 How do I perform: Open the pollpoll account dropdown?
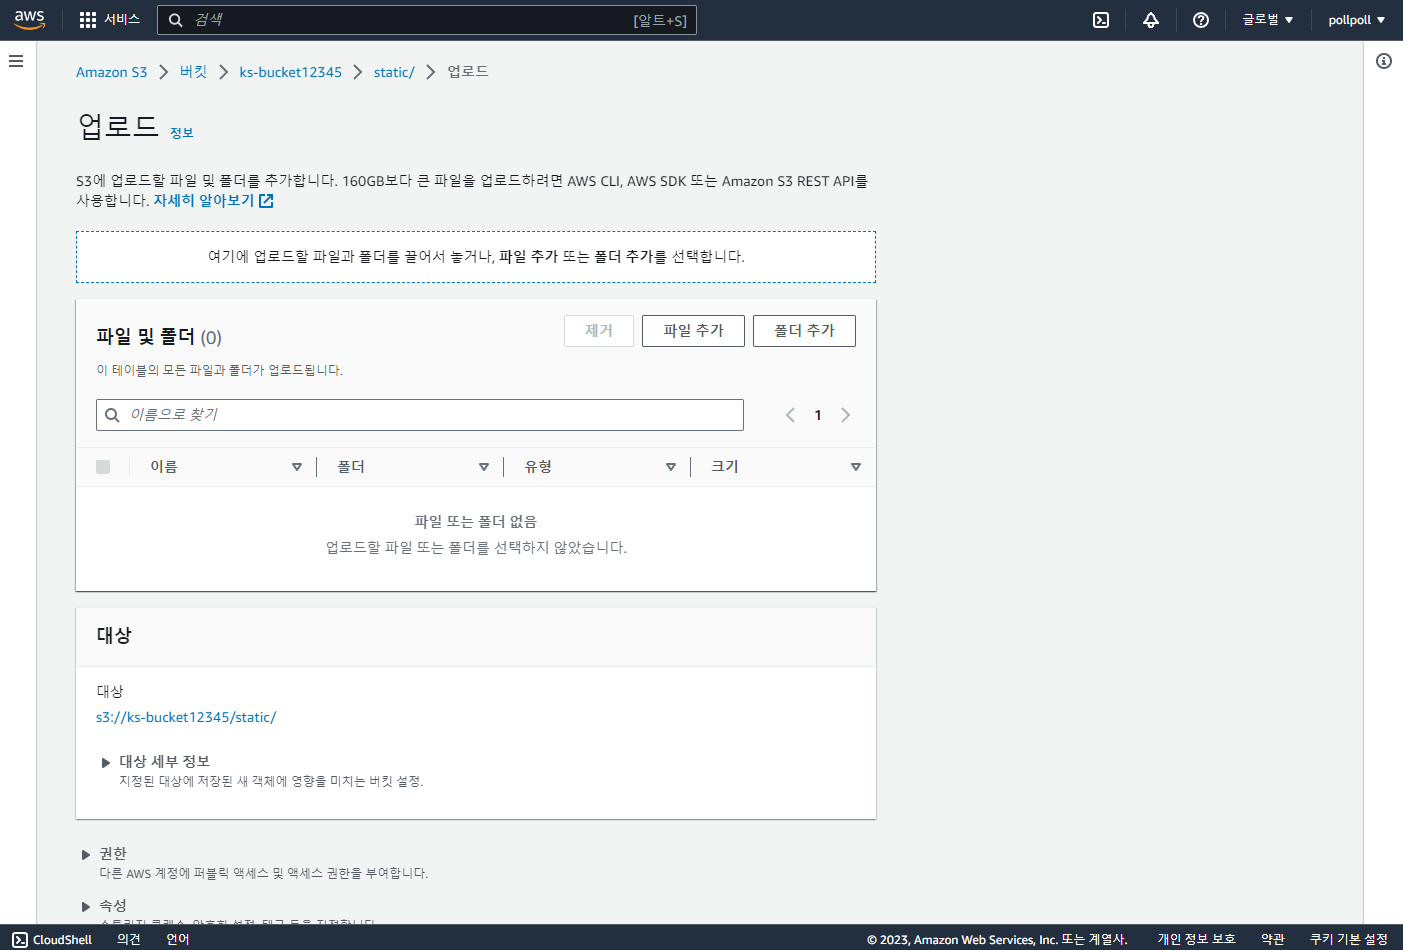pos(1357,20)
